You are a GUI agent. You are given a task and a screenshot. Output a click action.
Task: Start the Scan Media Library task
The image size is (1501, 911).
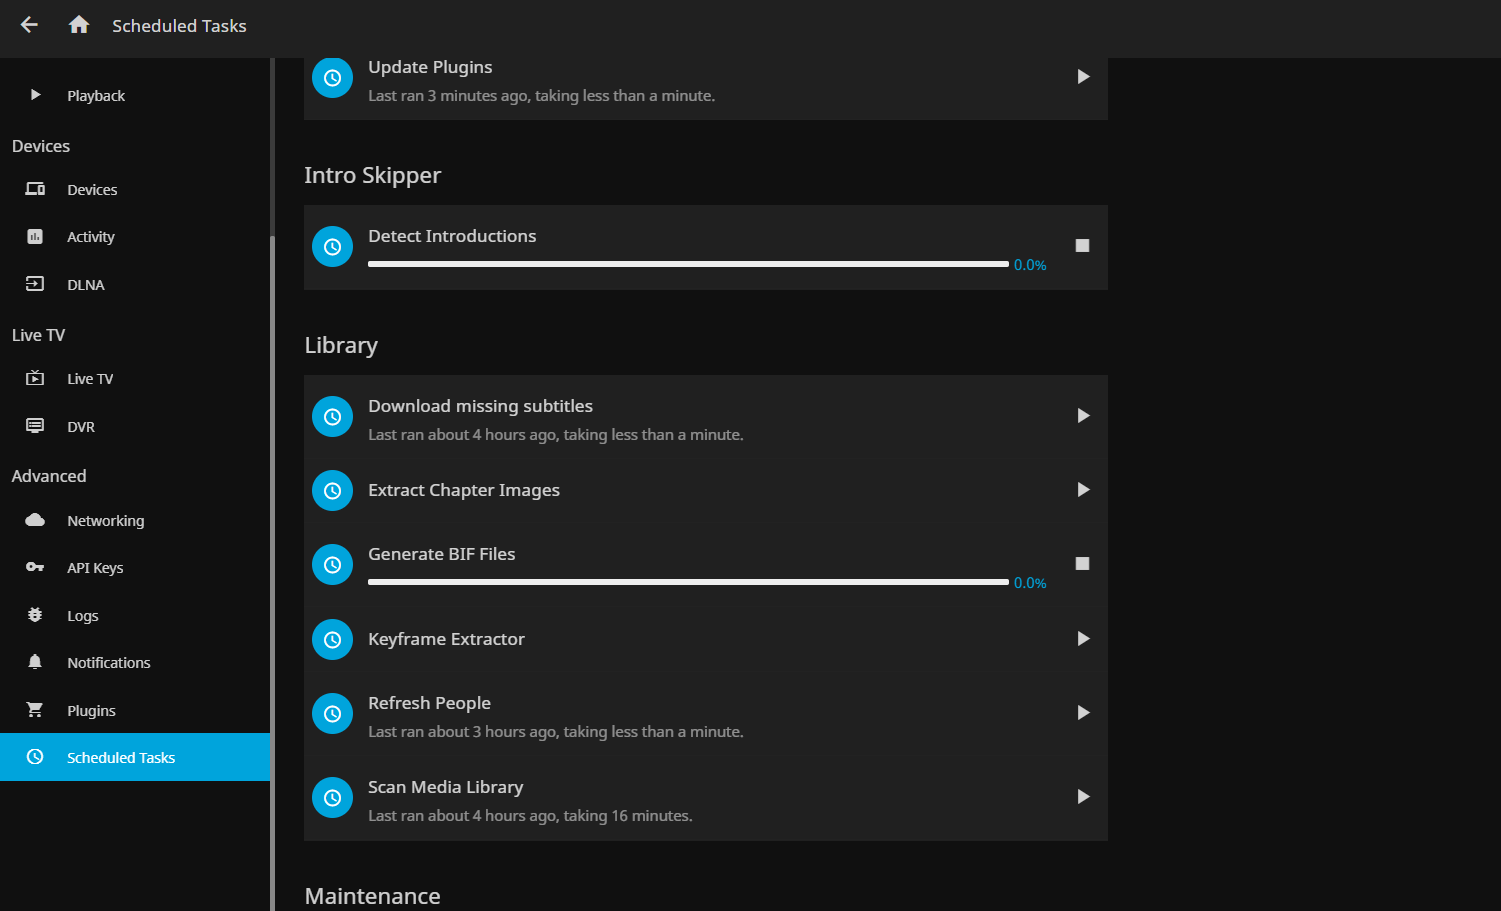coord(1082,797)
